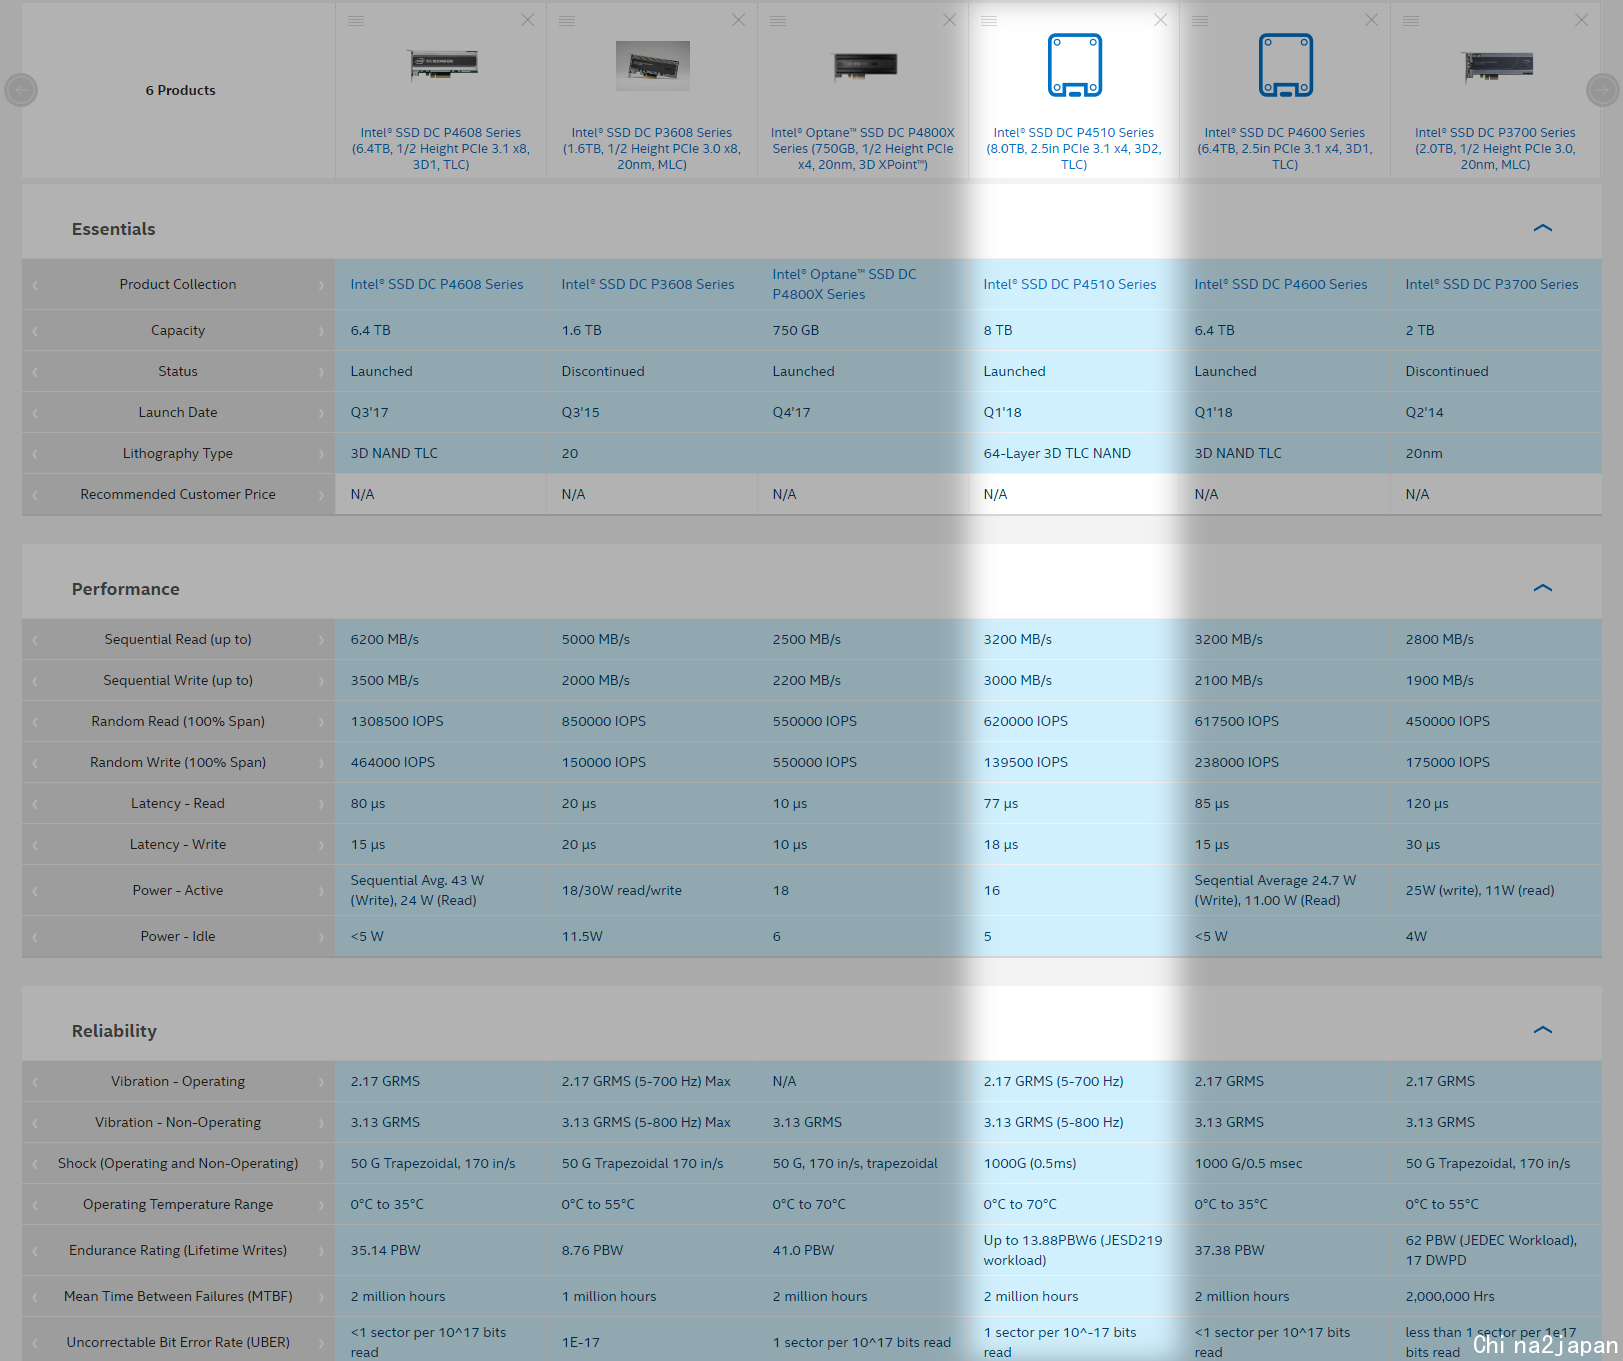Click right chevron on Capacity row
The width and height of the screenshot is (1623, 1361).
(321, 331)
